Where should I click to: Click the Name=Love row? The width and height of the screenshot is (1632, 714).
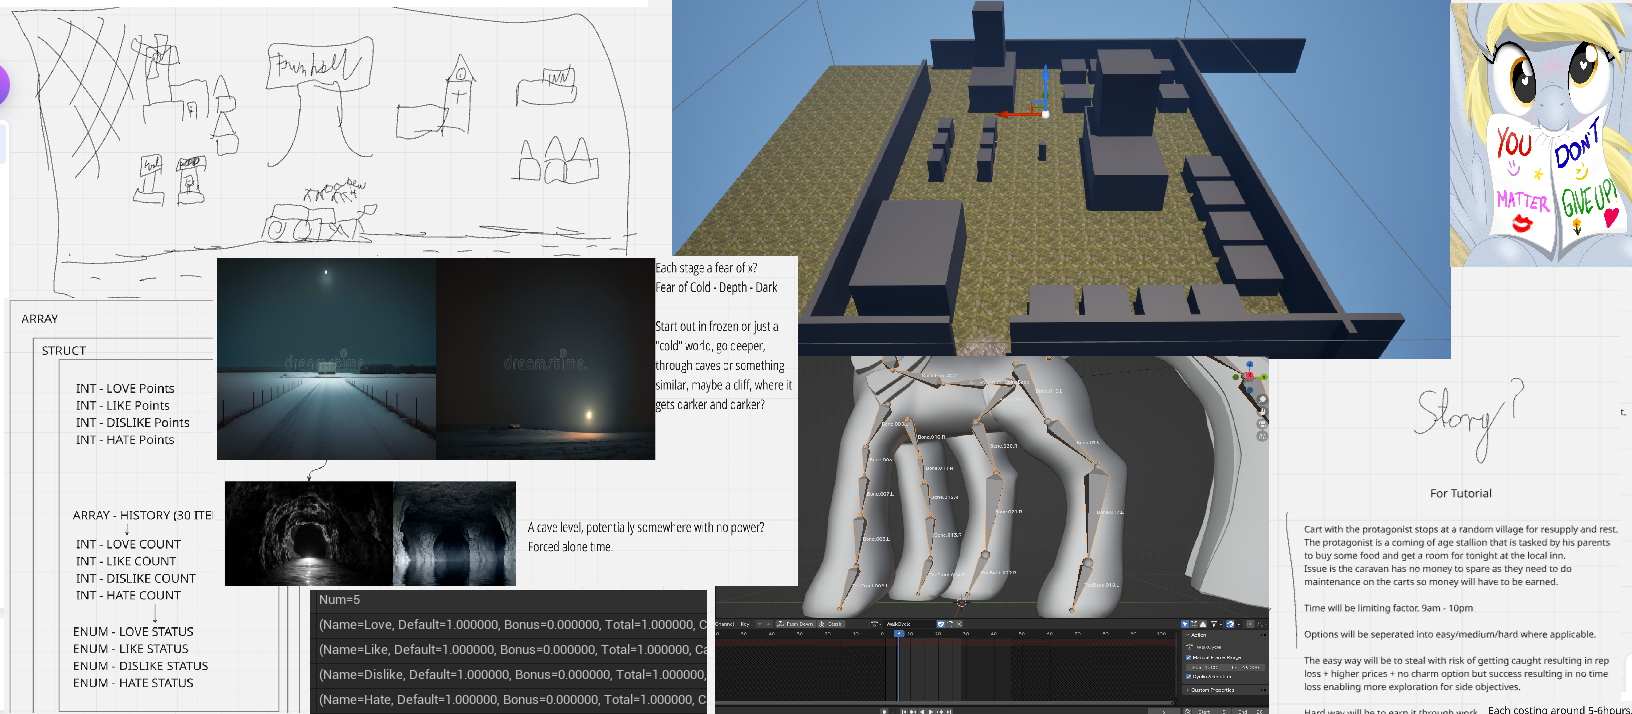pos(509,624)
